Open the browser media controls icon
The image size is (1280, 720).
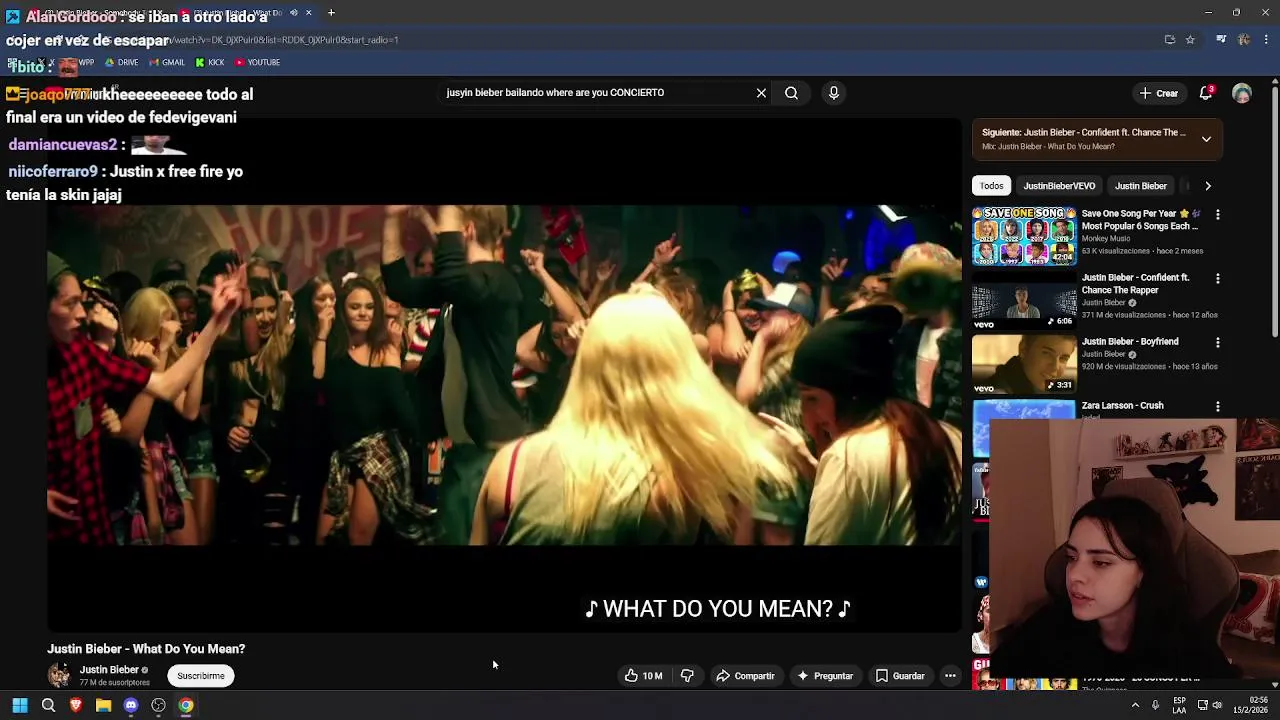coord(1221,40)
